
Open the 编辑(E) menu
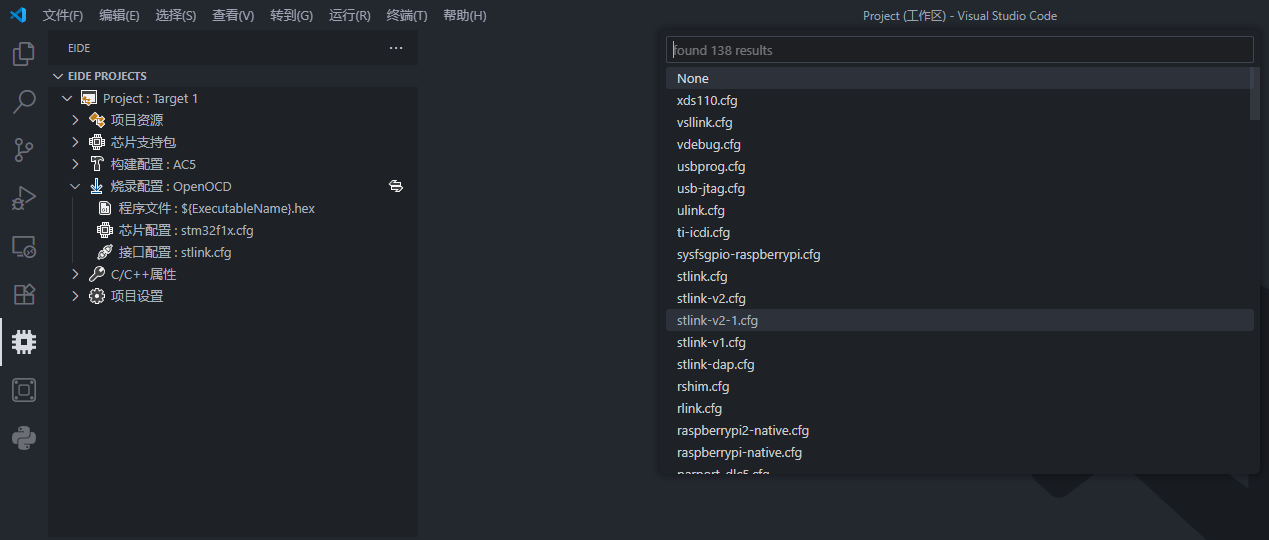click(120, 16)
